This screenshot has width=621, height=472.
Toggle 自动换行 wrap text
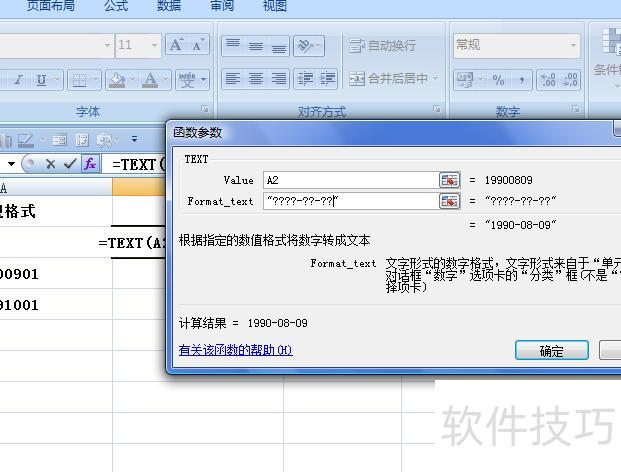[382, 46]
